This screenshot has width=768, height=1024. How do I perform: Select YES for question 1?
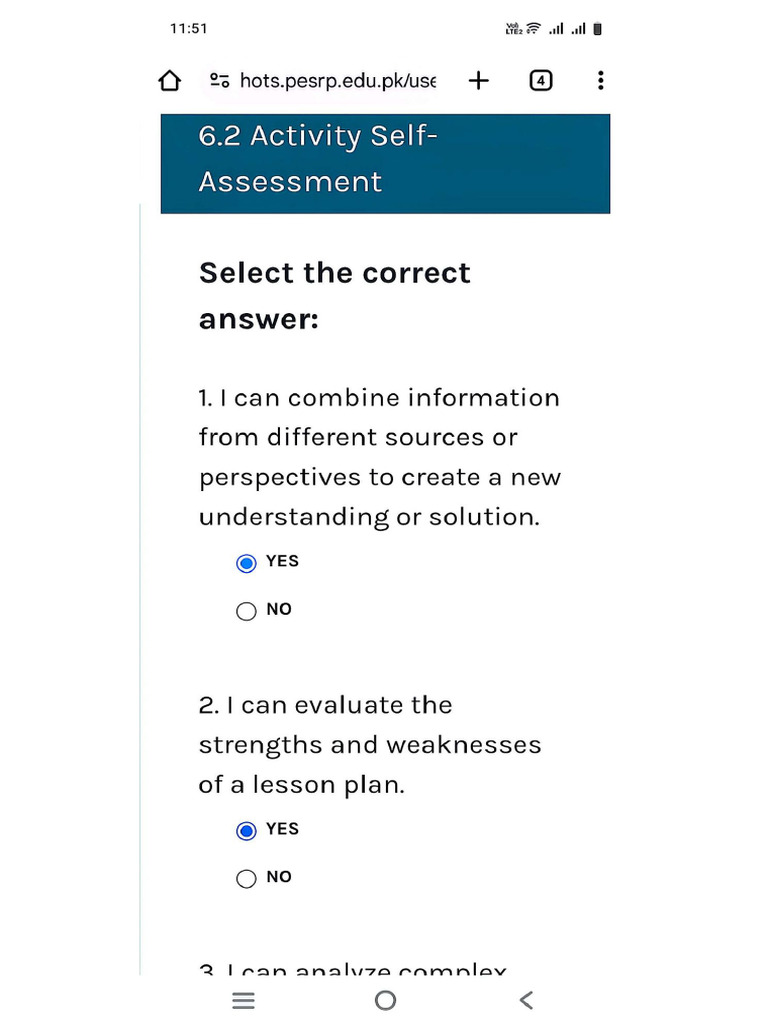(247, 563)
